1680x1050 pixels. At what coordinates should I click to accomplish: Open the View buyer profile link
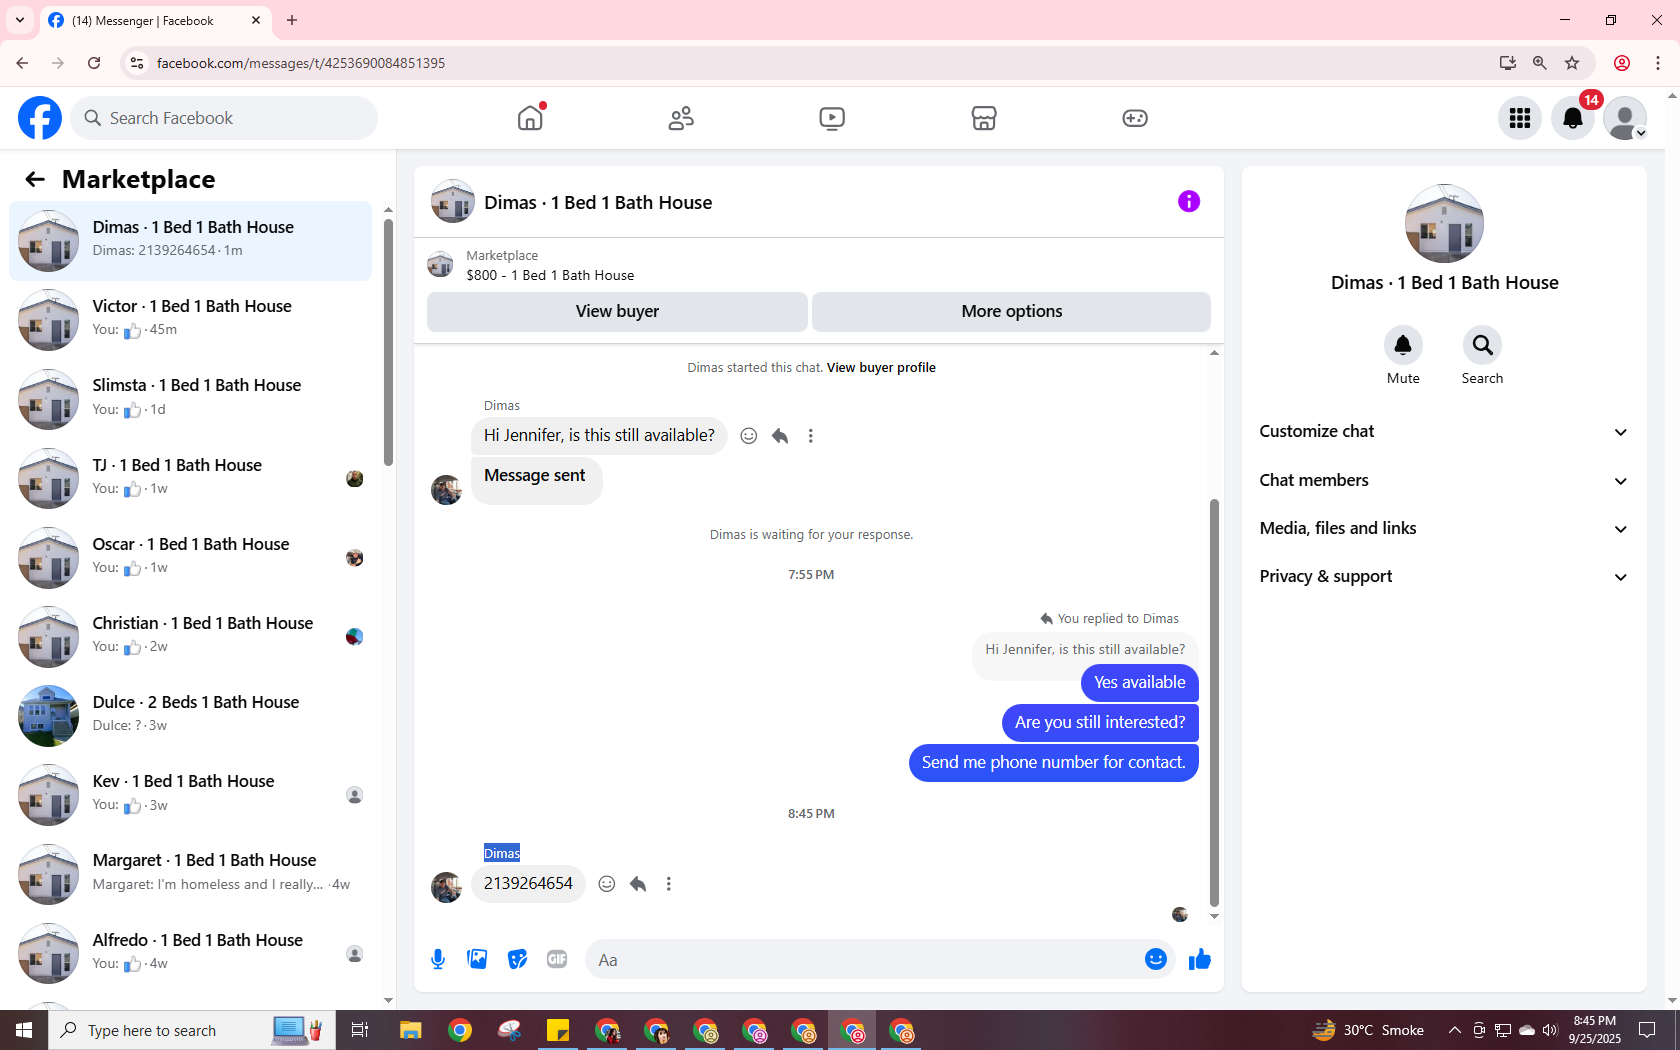(881, 368)
